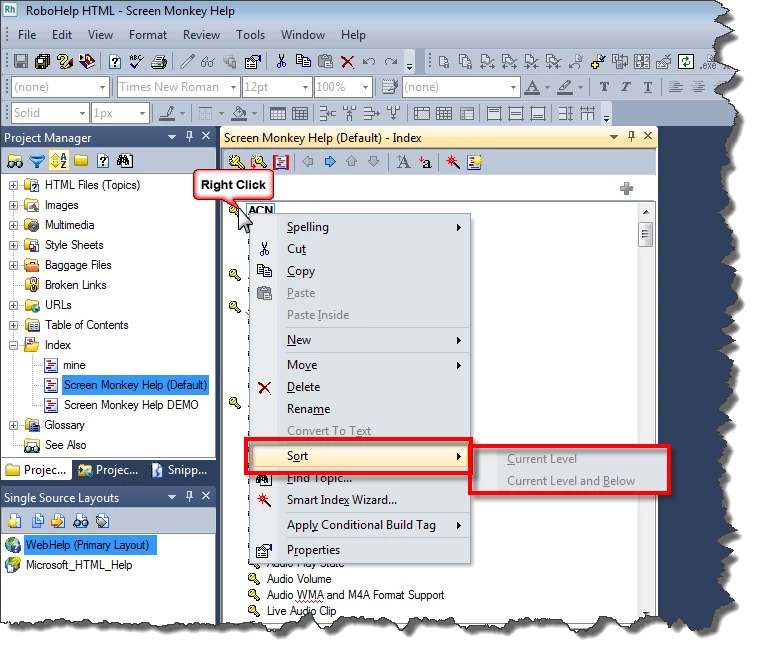Click the Save All icon

pos(43,62)
